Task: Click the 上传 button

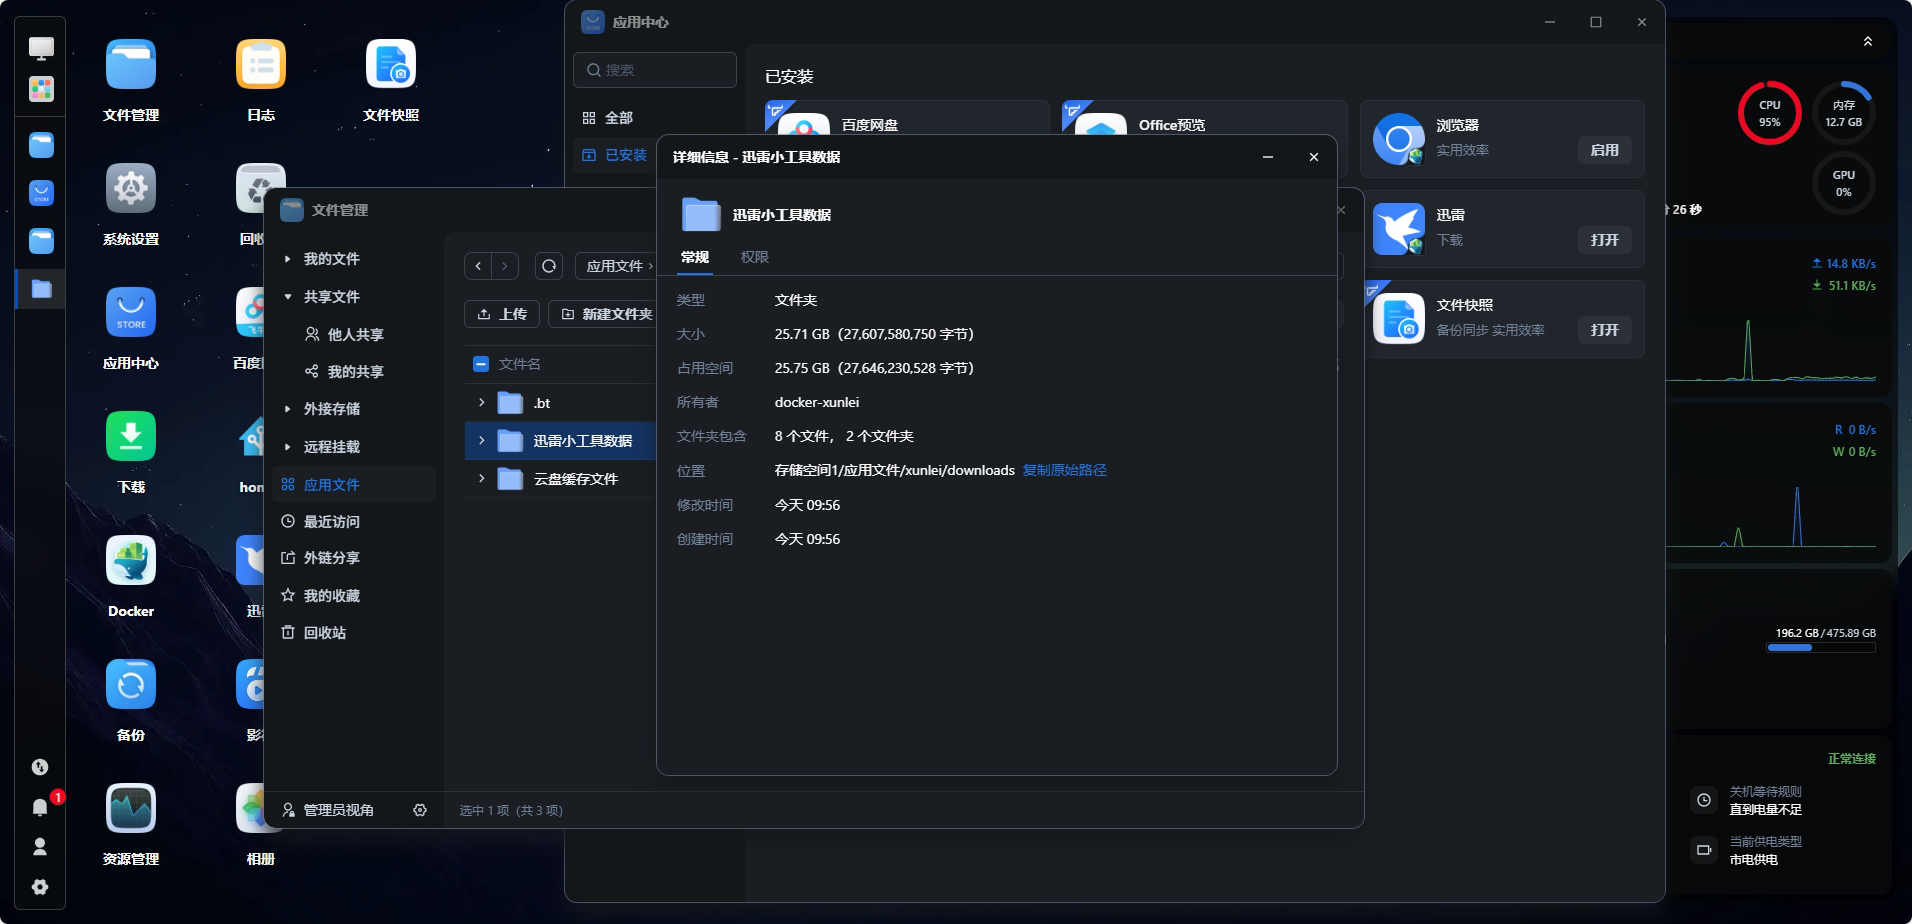Action: pyautogui.click(x=502, y=314)
